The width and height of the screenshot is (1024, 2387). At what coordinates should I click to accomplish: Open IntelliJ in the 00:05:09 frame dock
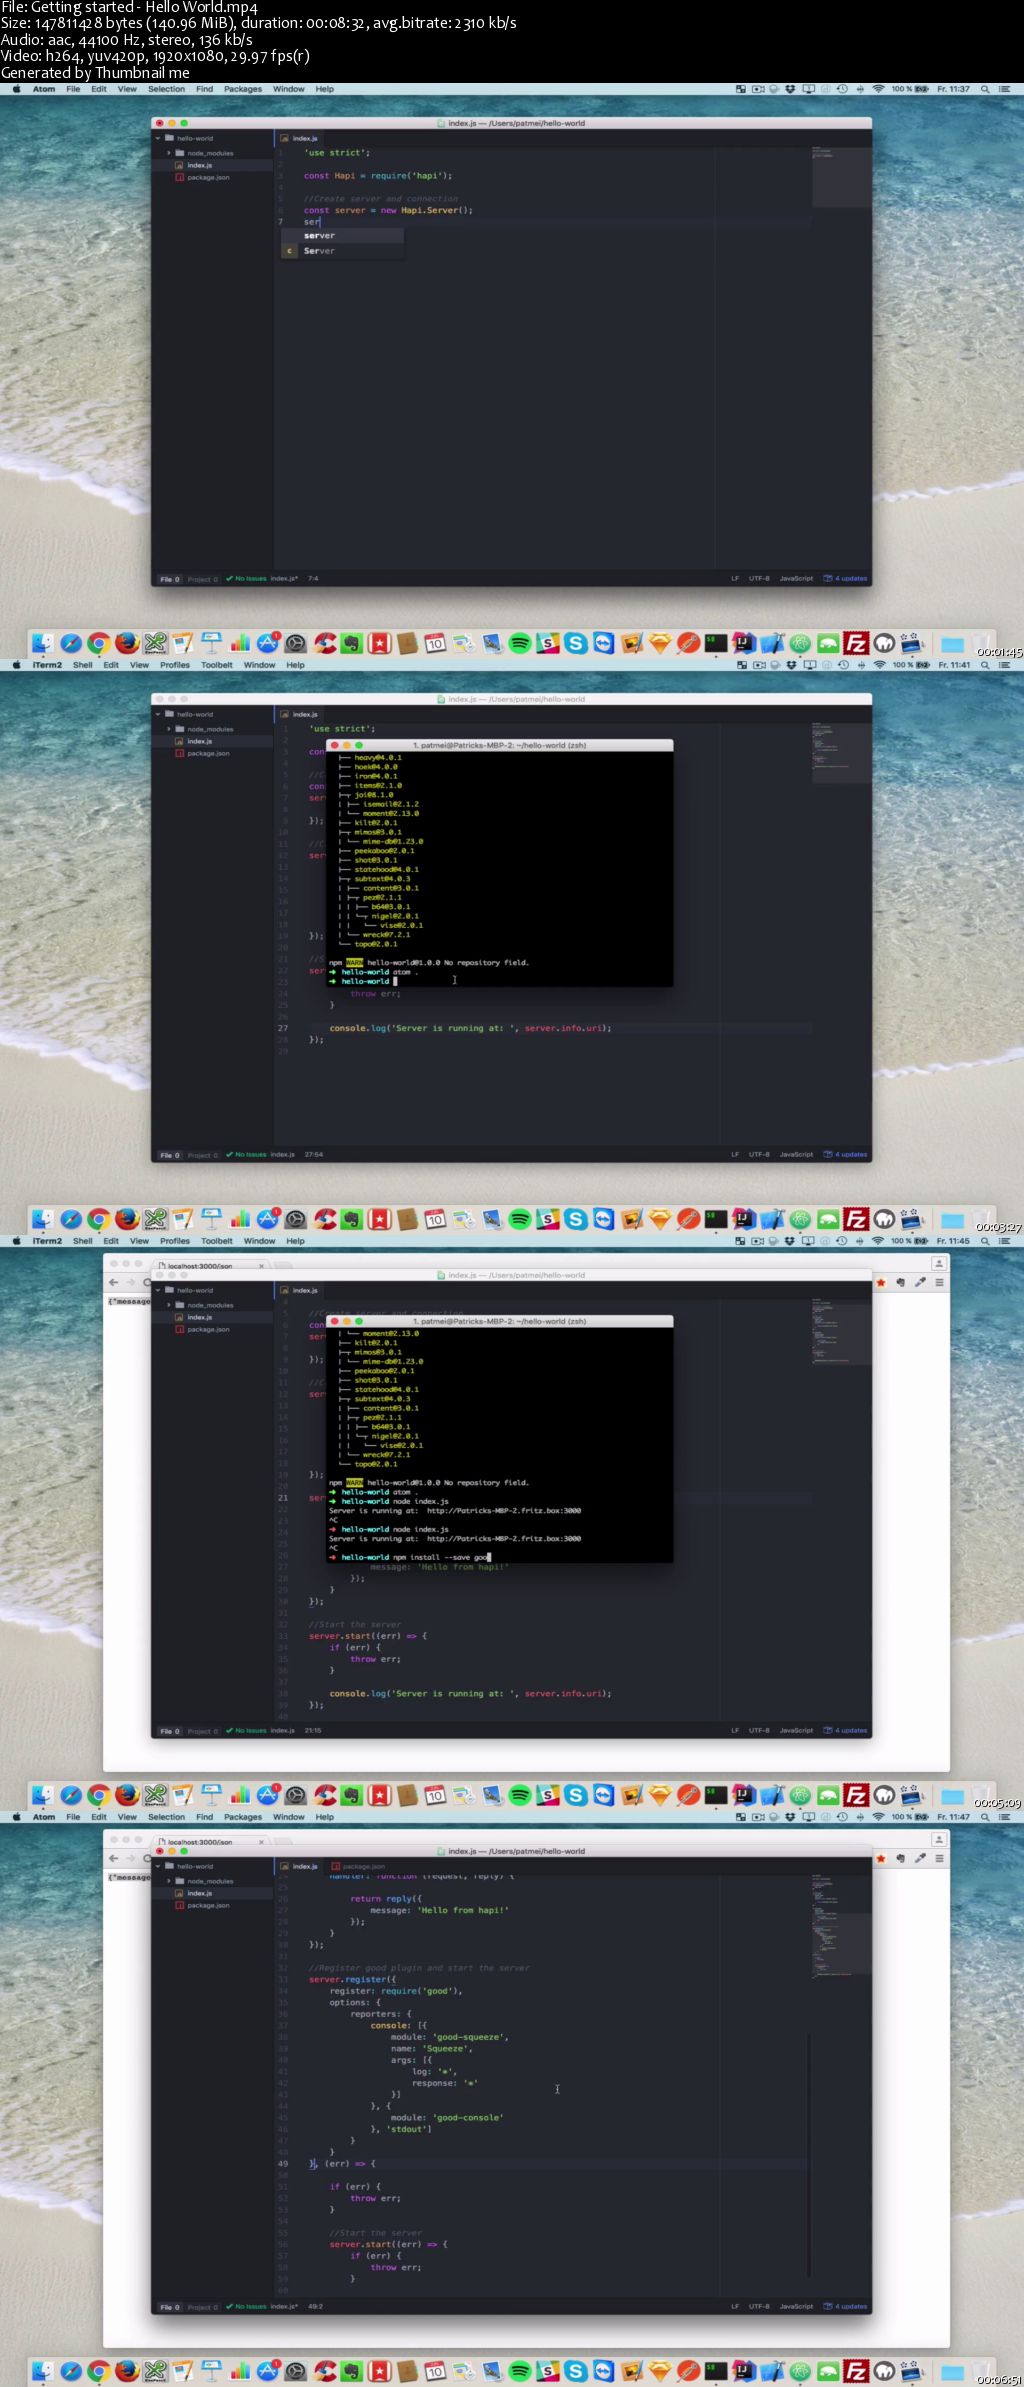coord(744,1795)
